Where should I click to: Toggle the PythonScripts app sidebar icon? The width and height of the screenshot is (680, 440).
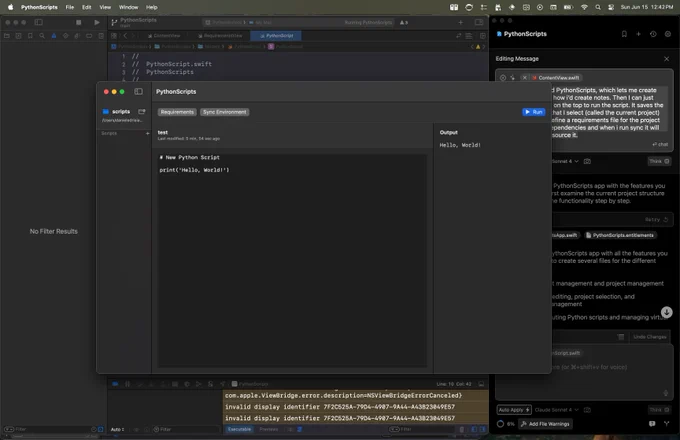click(138, 91)
